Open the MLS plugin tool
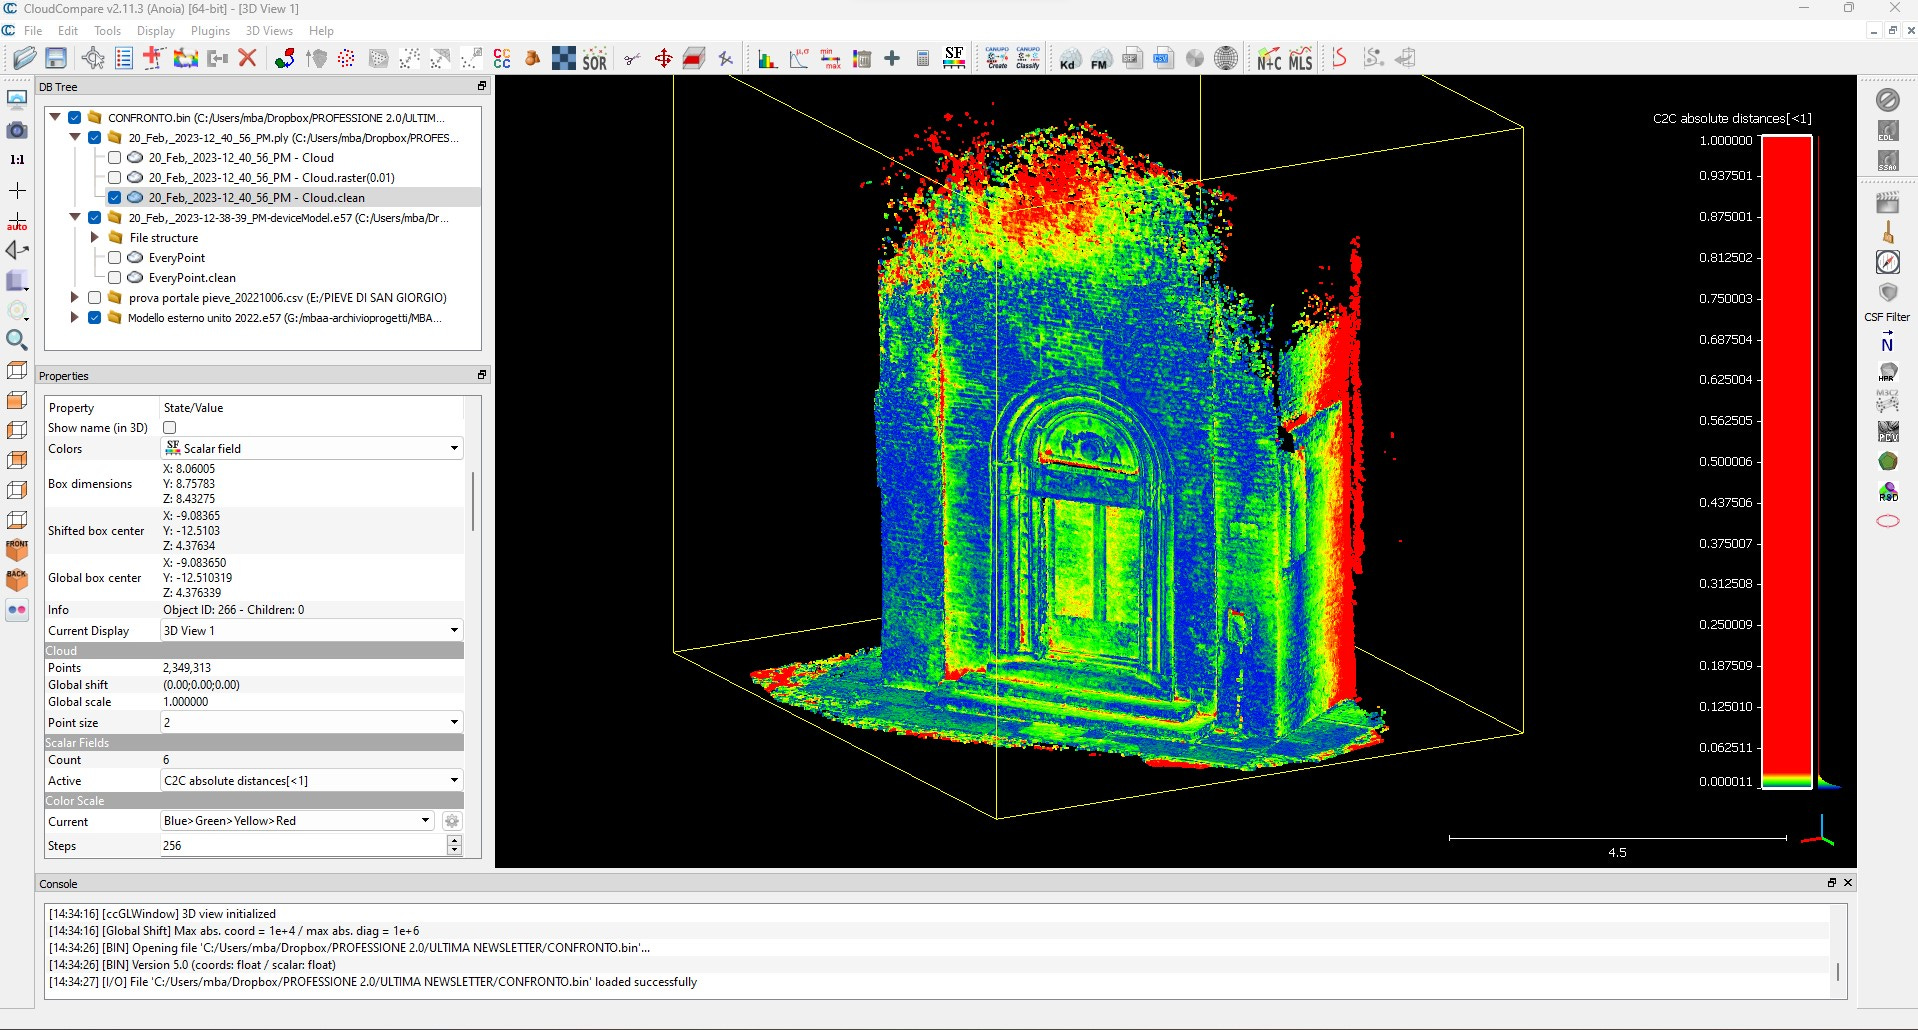 click(x=1300, y=59)
